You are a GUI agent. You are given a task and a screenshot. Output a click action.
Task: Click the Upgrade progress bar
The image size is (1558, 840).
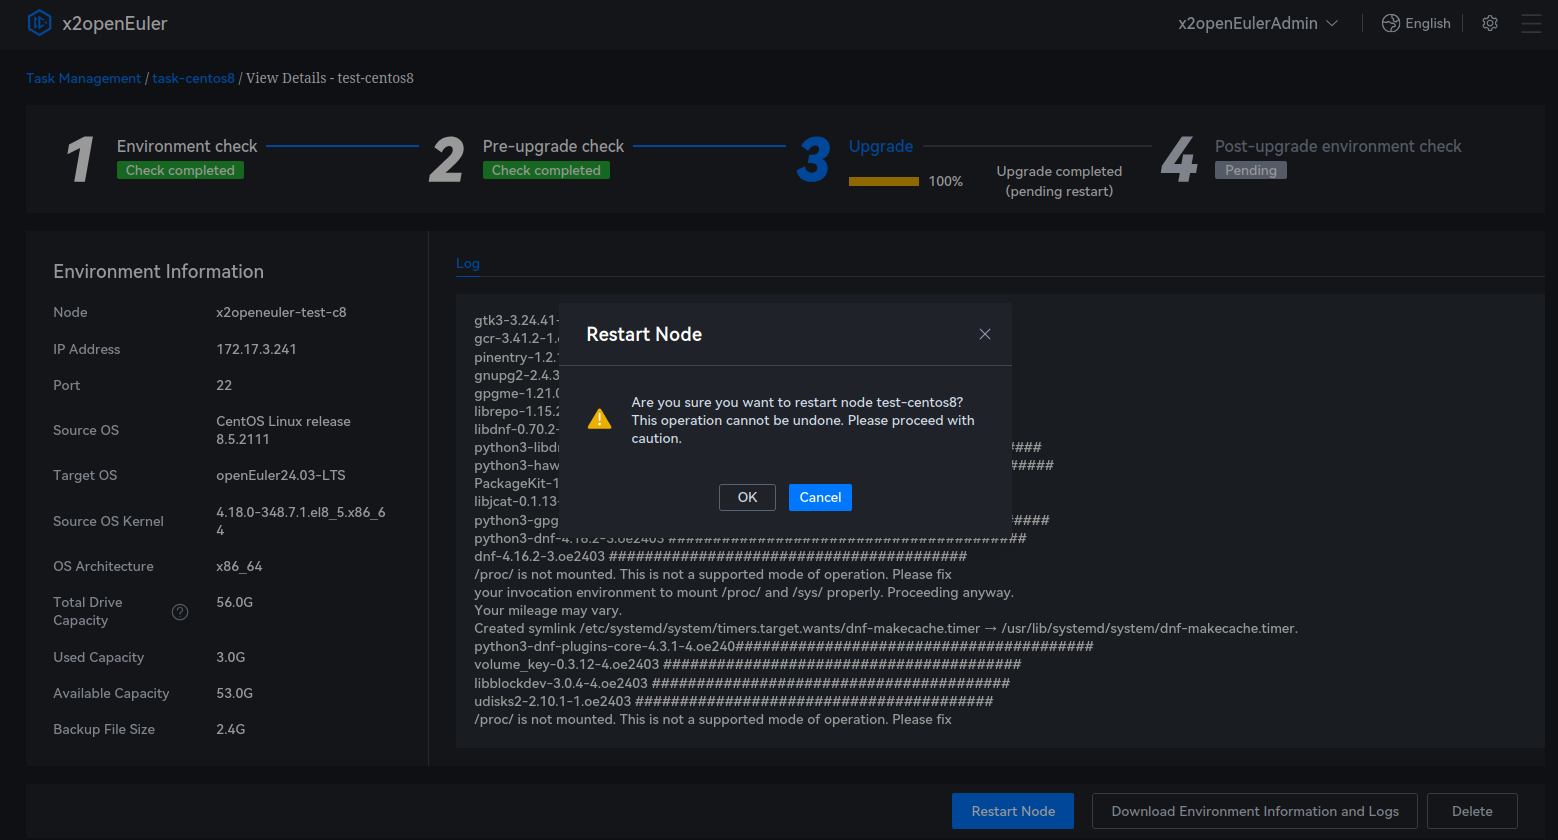[x=884, y=181]
